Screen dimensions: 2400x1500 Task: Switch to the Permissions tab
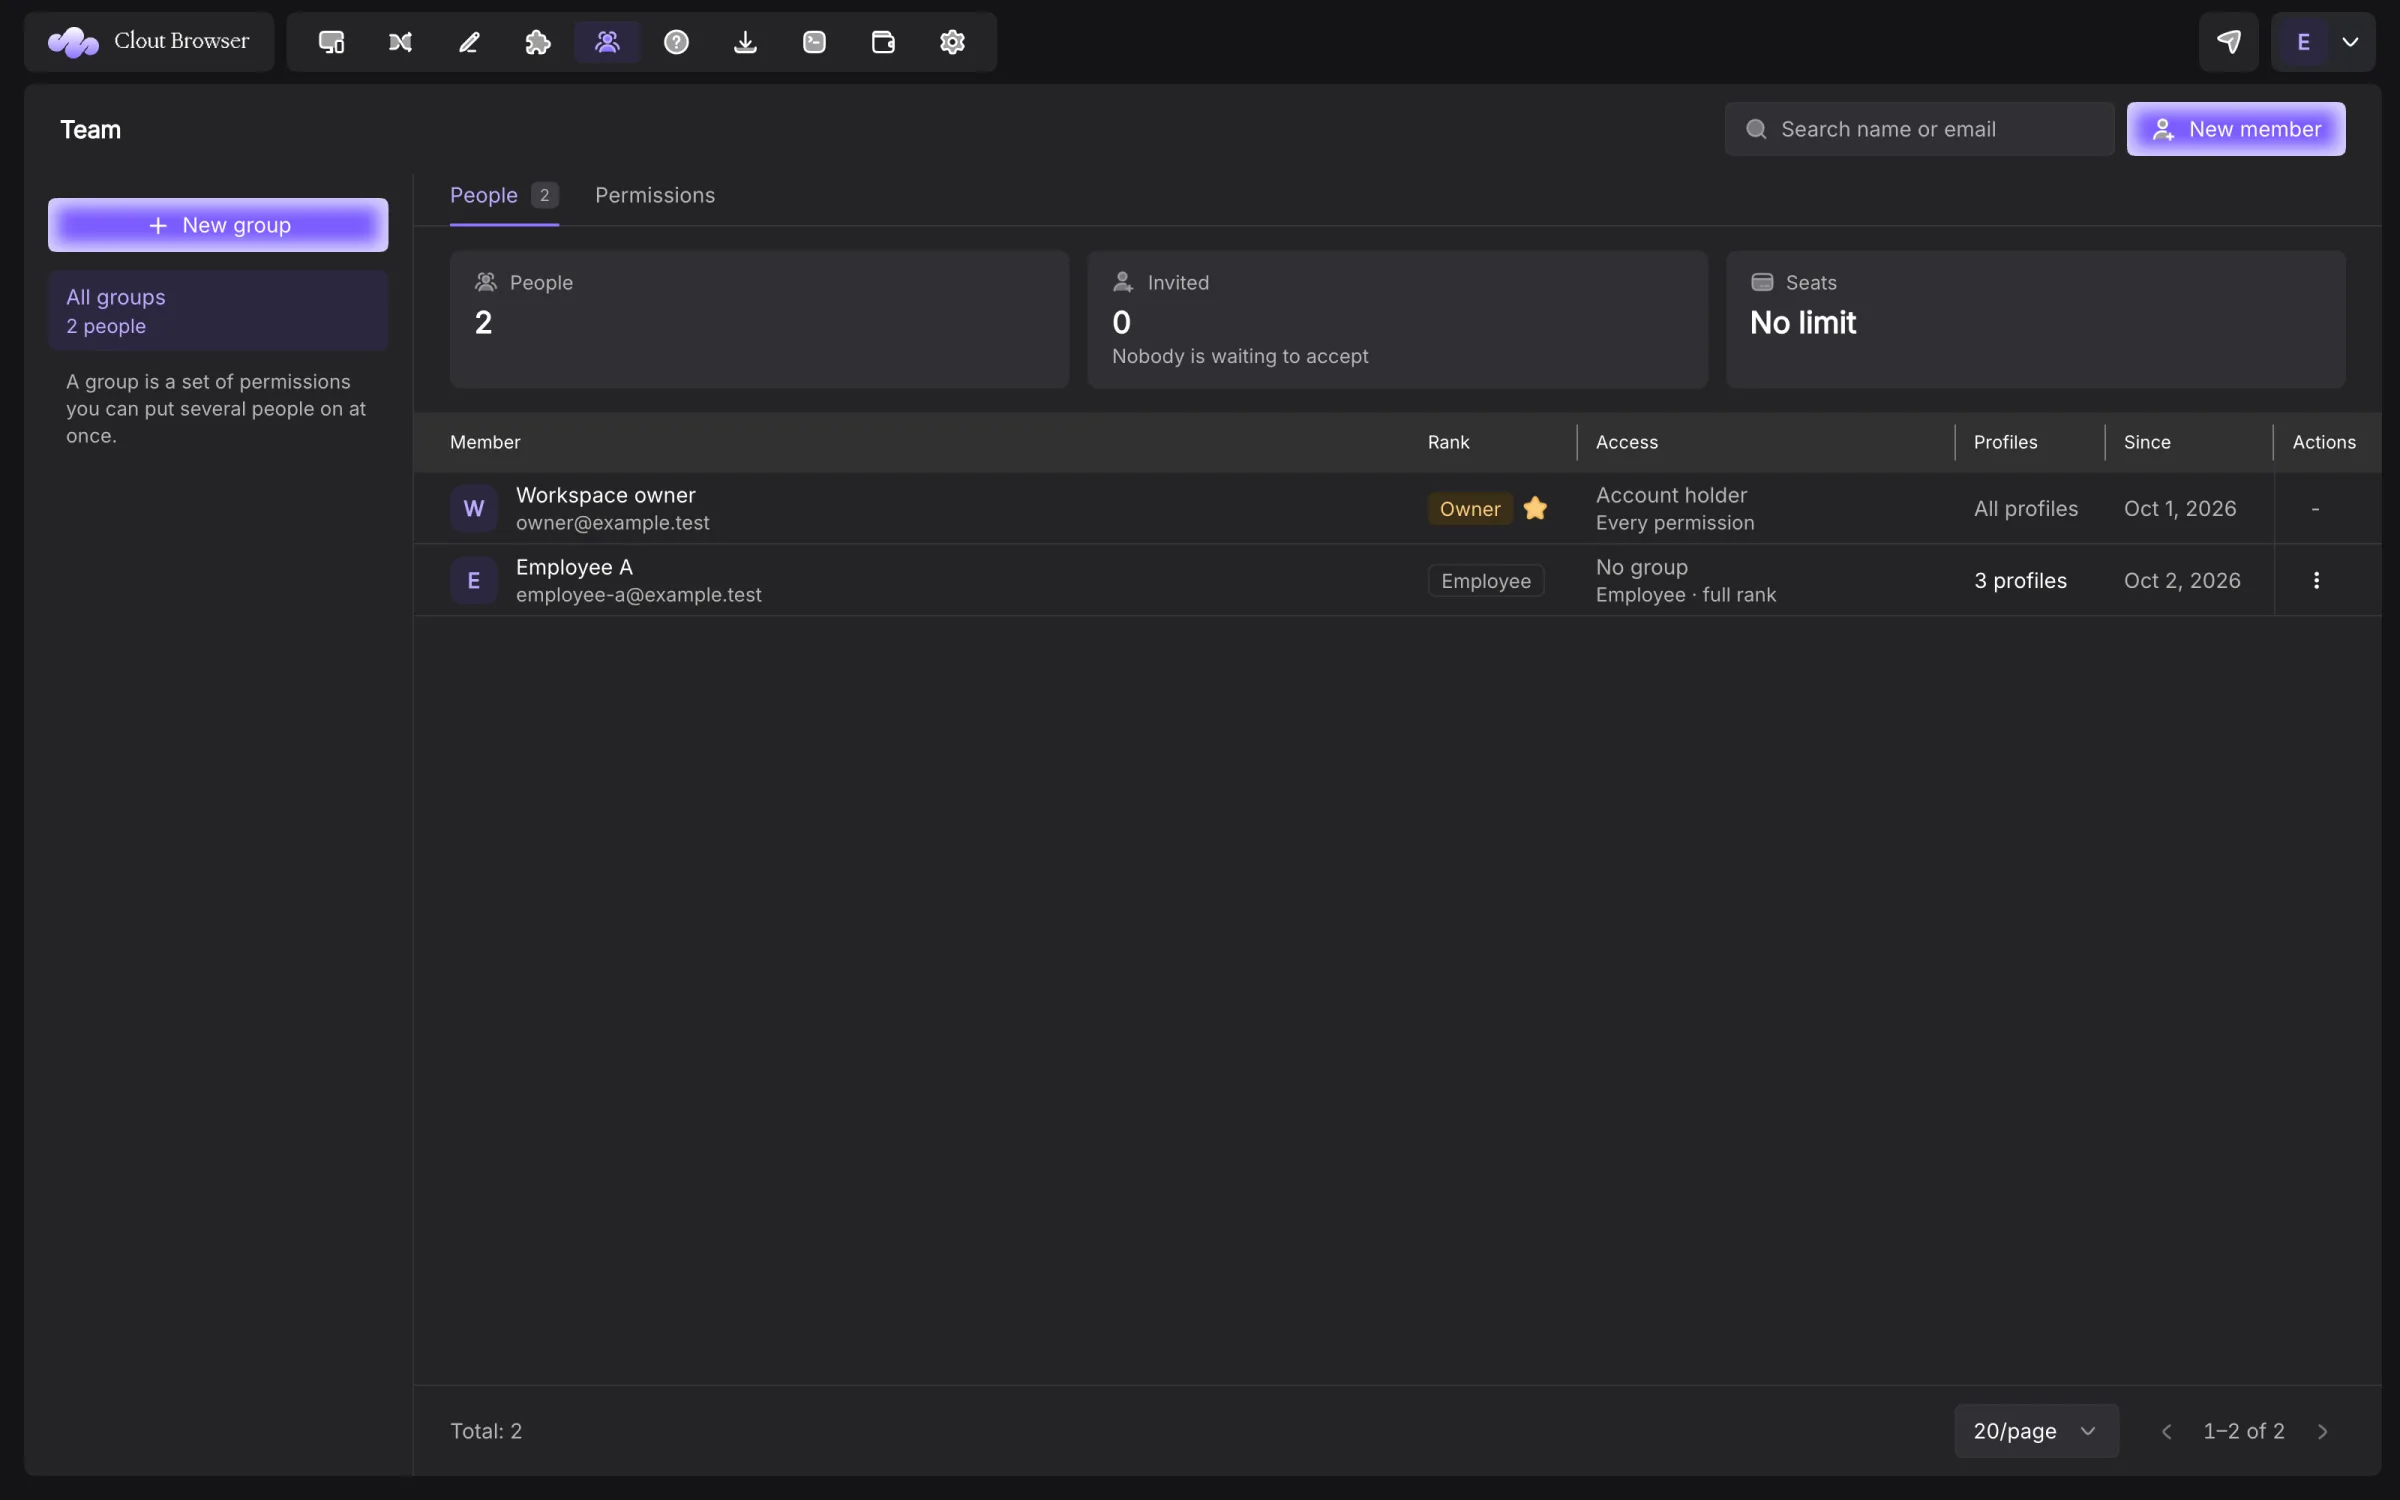[655, 195]
